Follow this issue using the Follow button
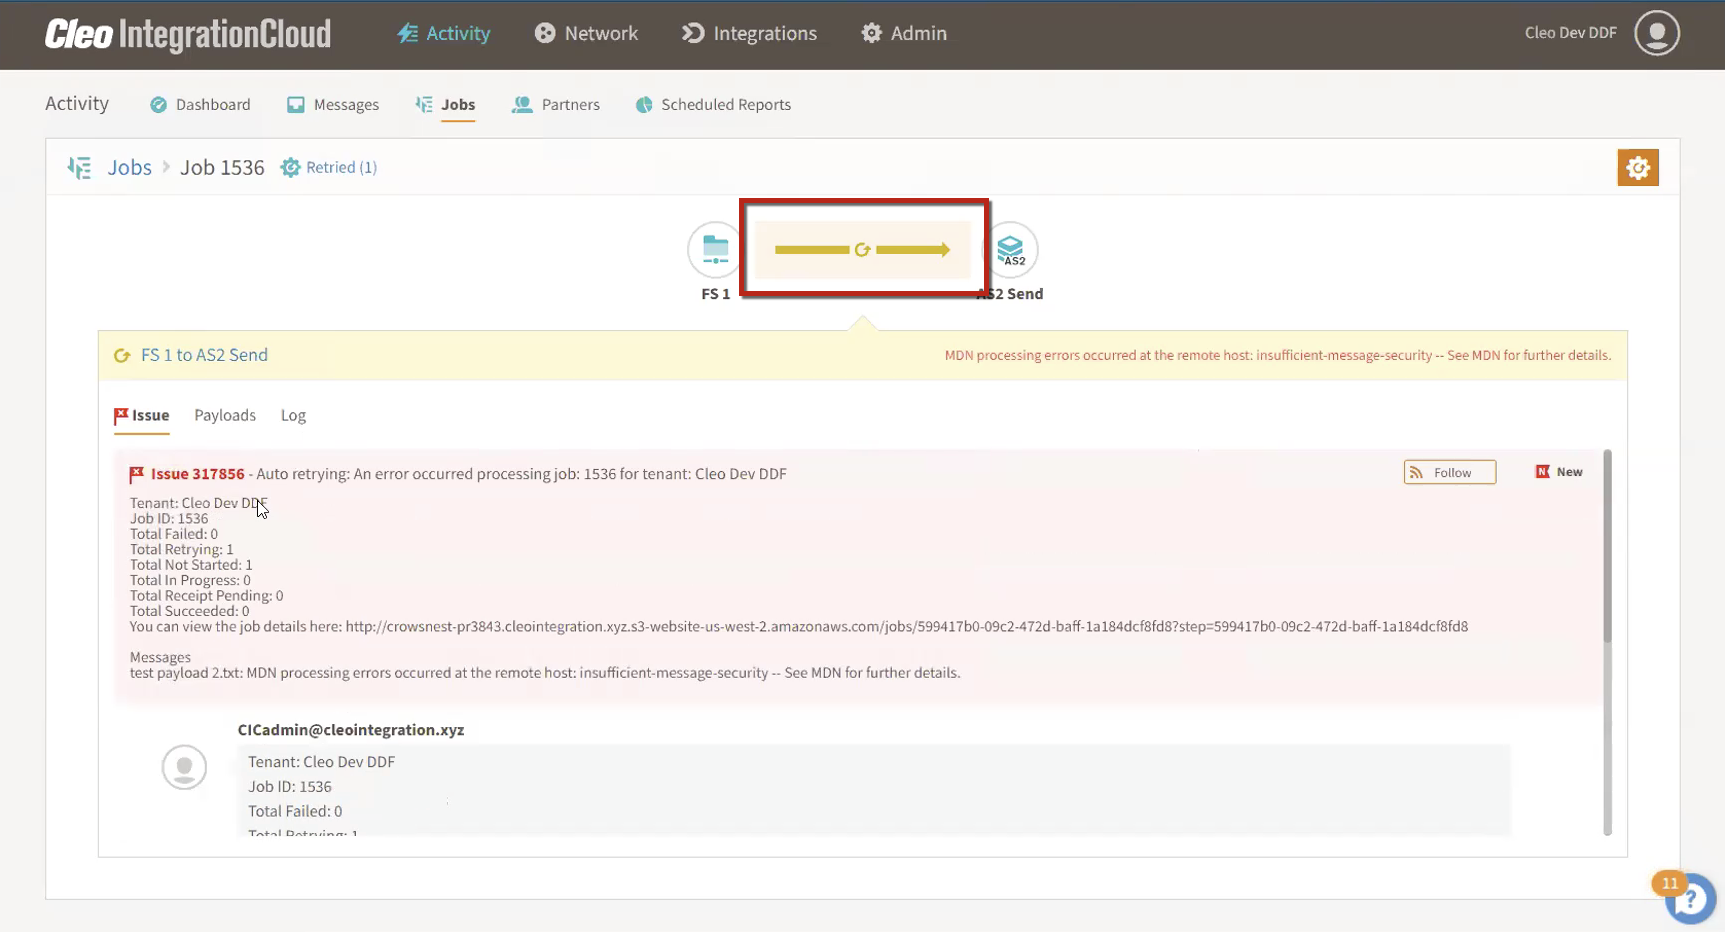This screenshot has height=932, width=1725. [1449, 471]
